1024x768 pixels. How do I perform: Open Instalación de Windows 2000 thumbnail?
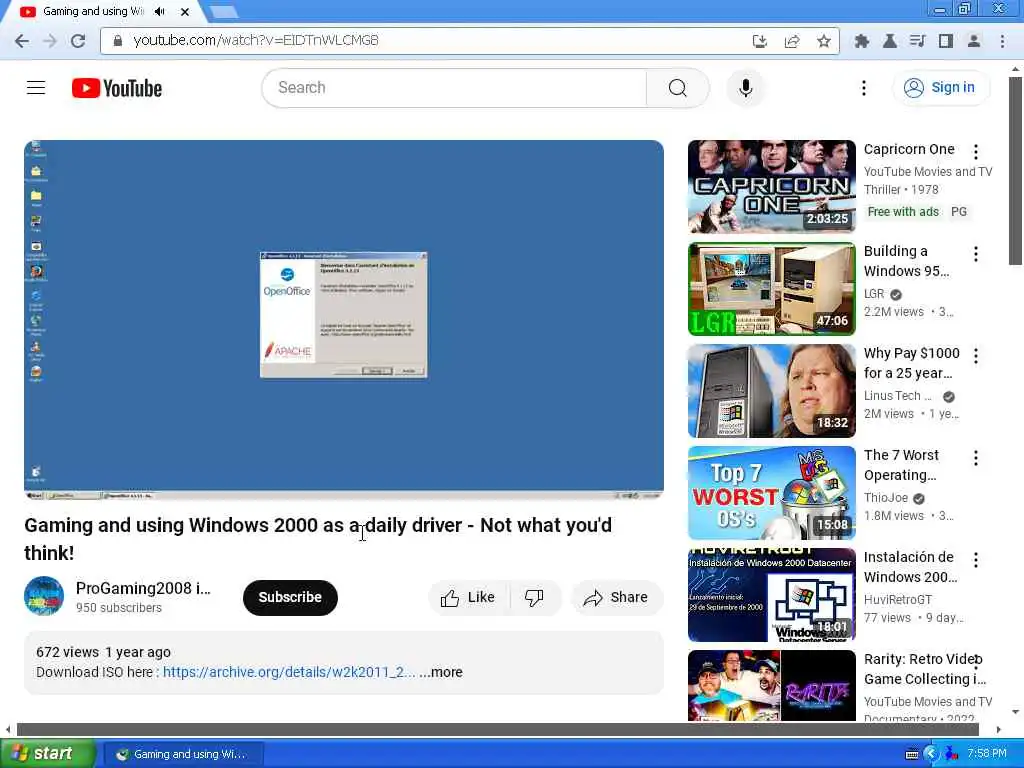point(771,595)
